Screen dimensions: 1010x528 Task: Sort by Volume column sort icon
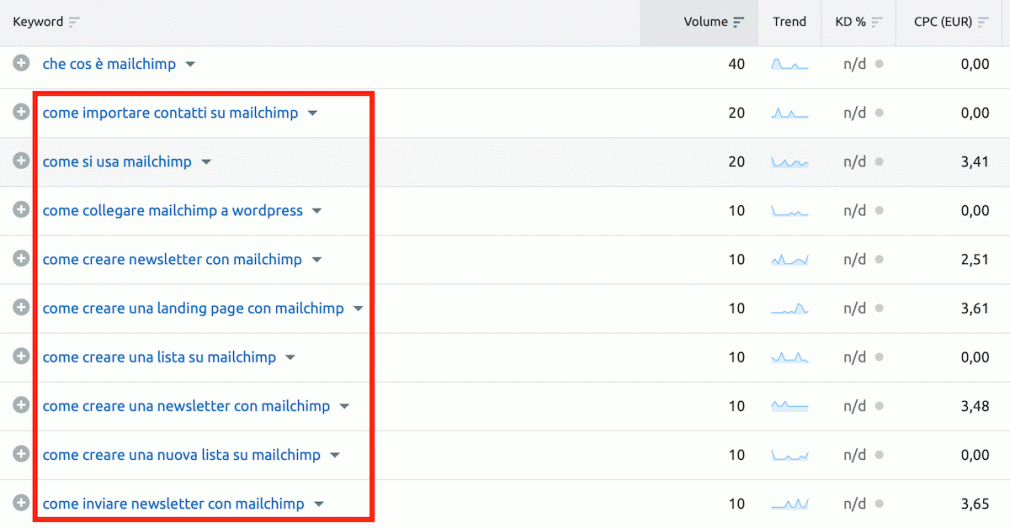tap(738, 23)
